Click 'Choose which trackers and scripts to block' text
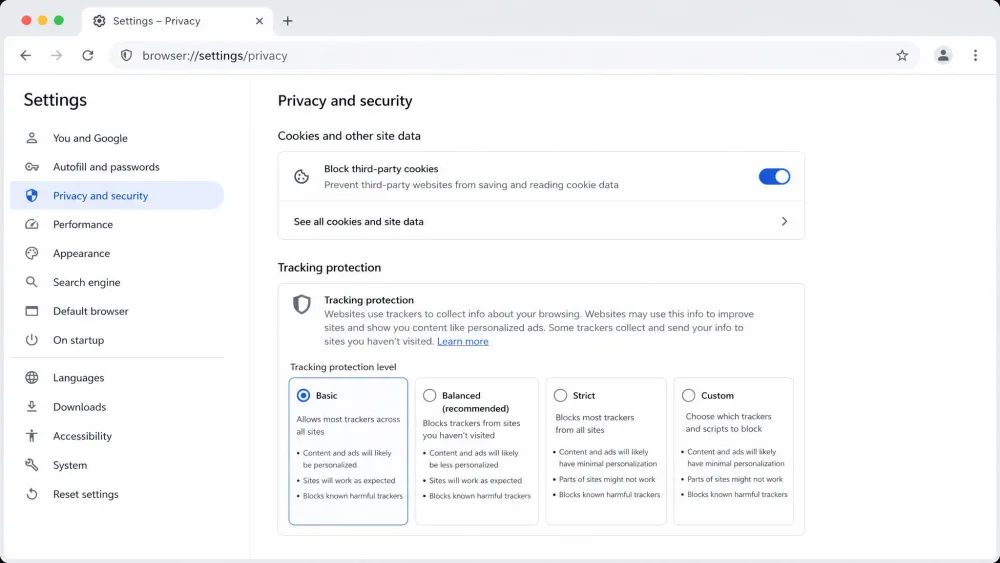Image resolution: width=1000 pixels, height=563 pixels. tap(728, 423)
